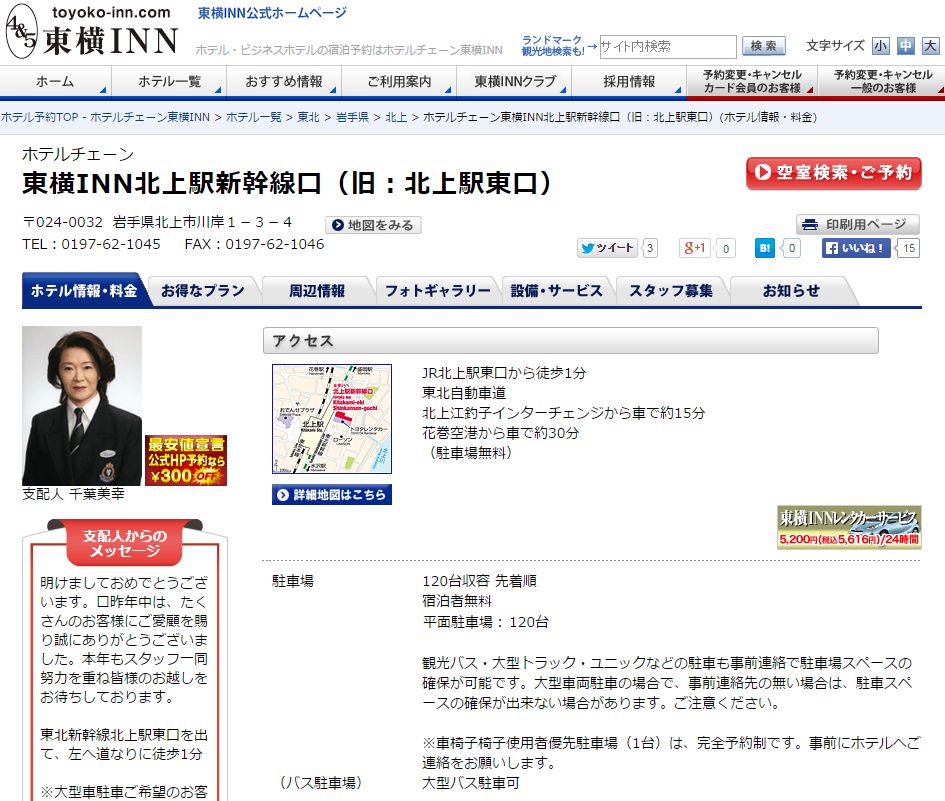Click the manager 千葉美幸 photo

point(82,406)
